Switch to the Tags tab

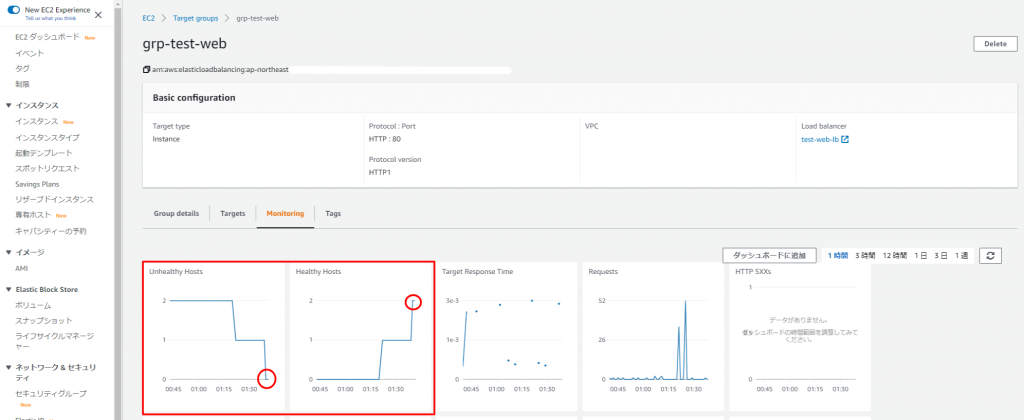333,214
